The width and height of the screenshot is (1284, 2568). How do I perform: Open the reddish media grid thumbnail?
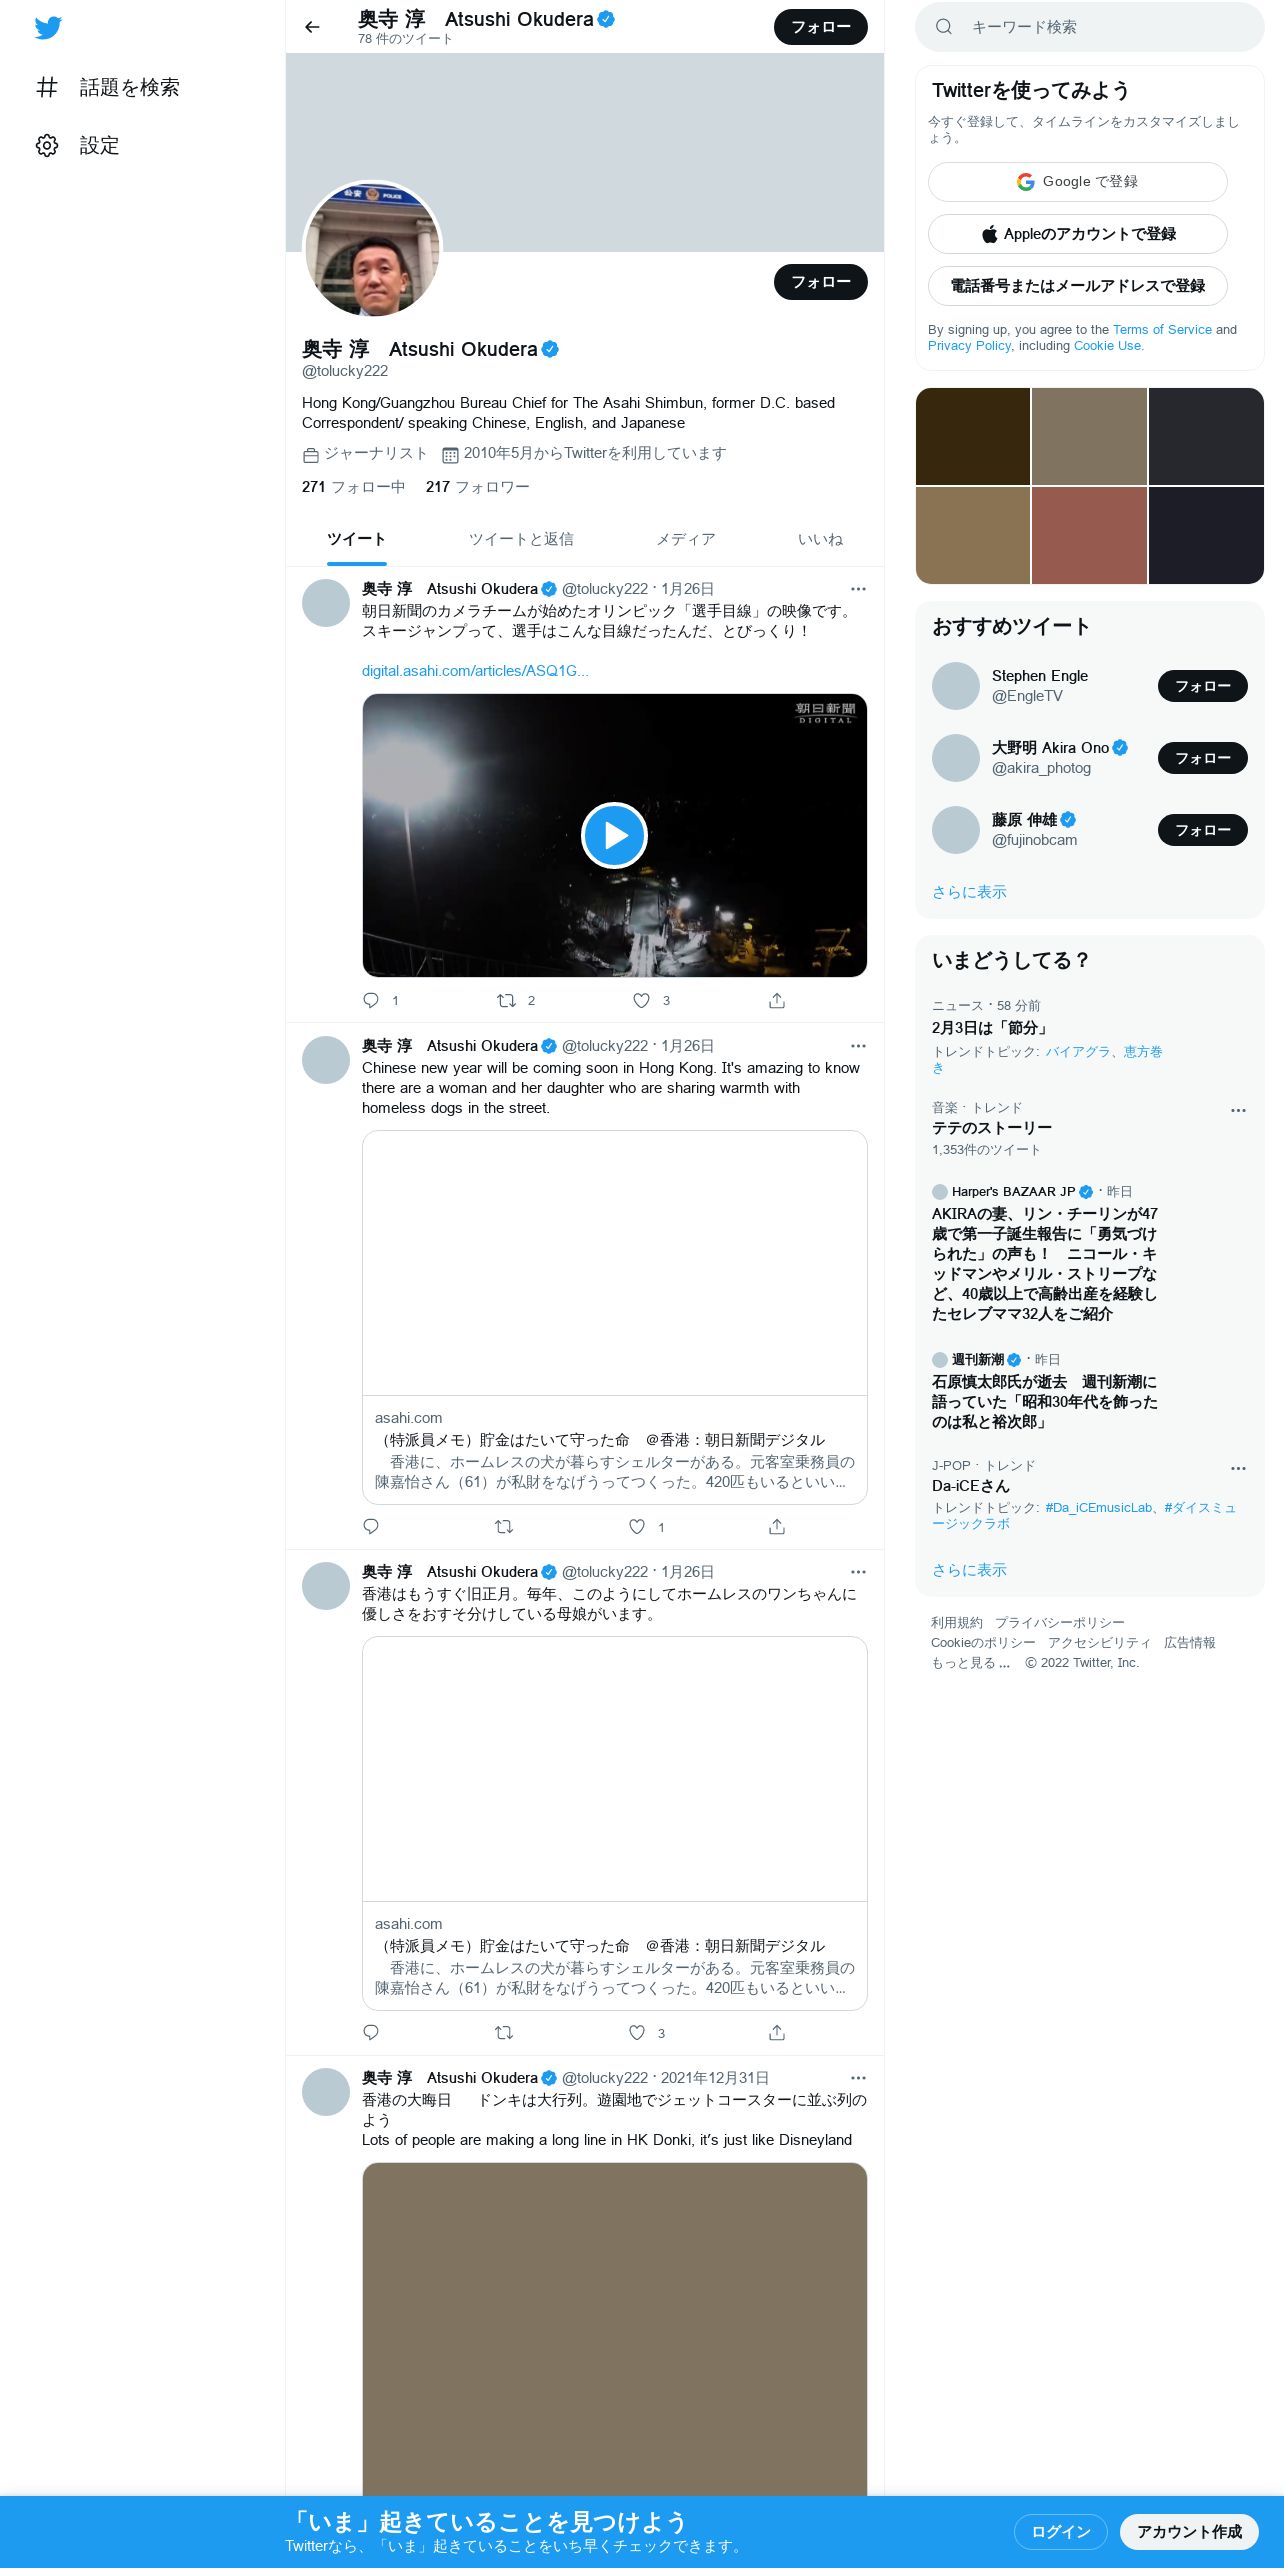pos(1089,535)
